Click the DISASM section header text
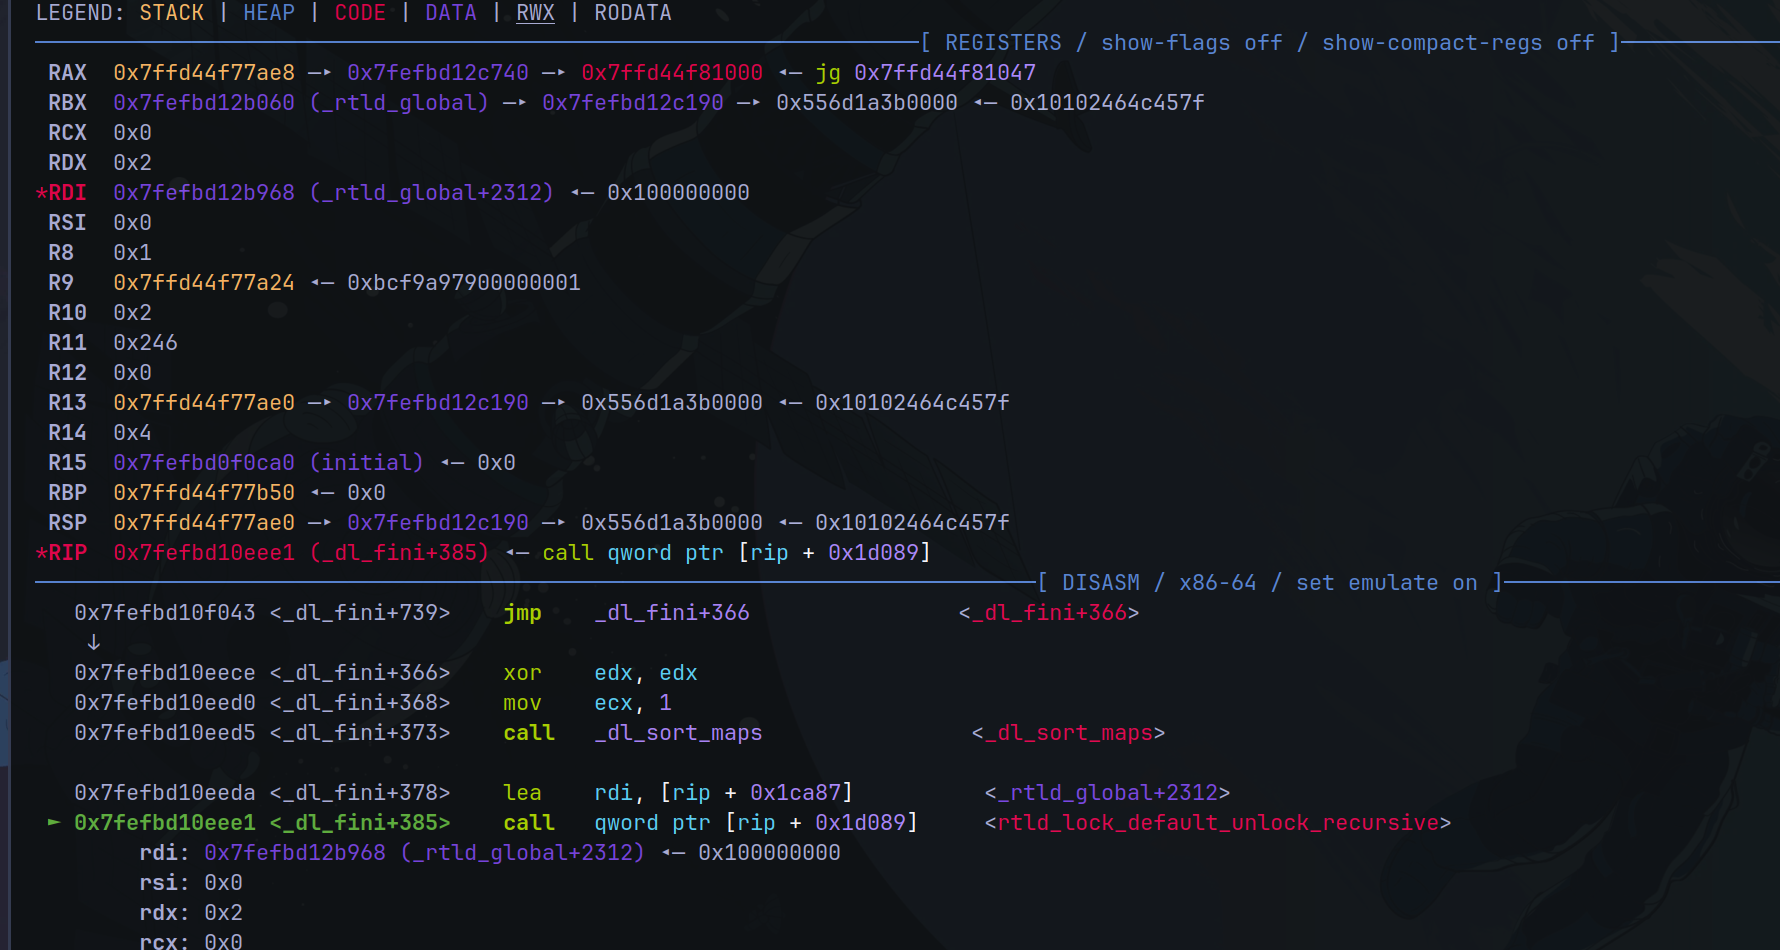The image size is (1780, 950). tap(1101, 583)
